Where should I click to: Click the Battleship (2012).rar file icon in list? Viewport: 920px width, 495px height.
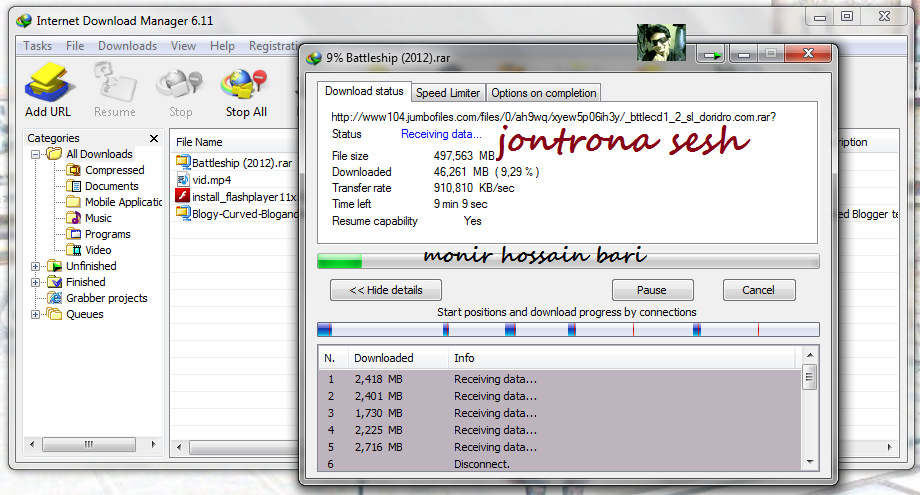point(183,162)
